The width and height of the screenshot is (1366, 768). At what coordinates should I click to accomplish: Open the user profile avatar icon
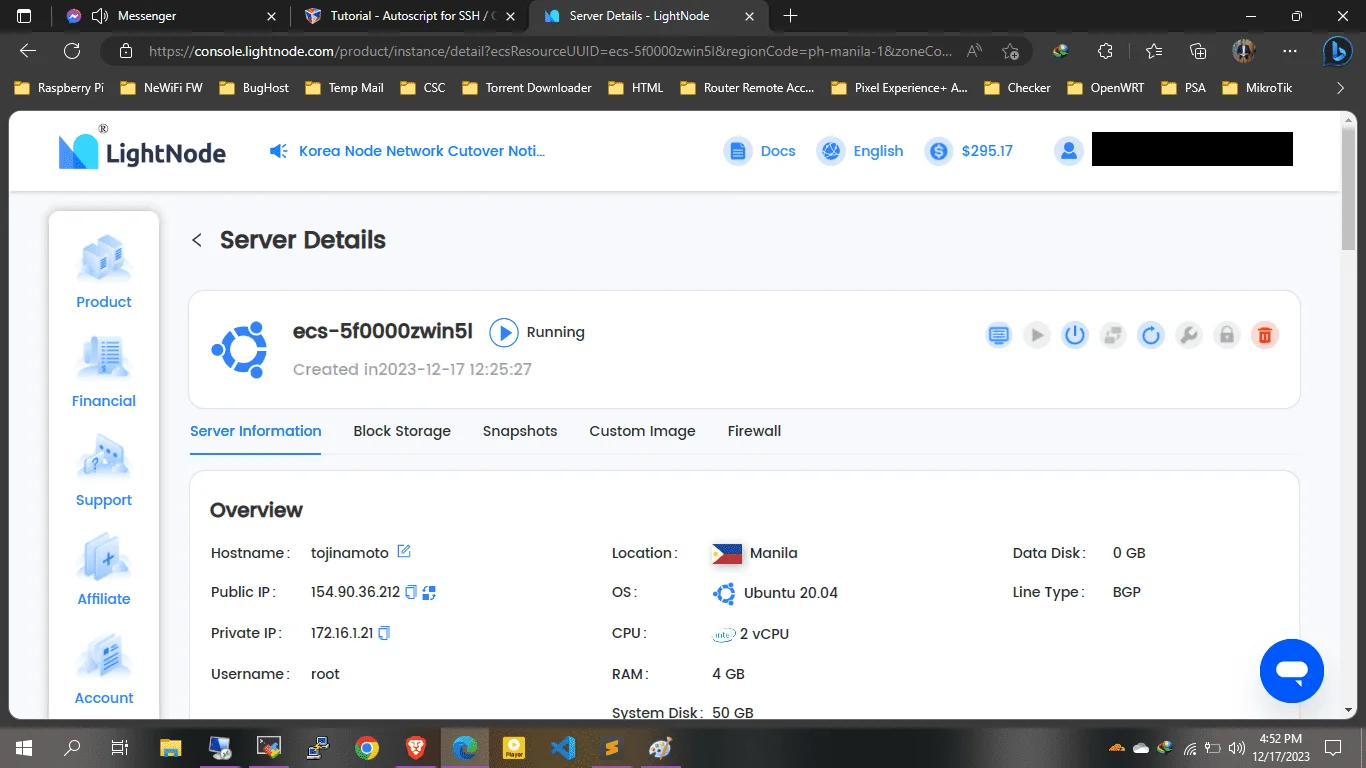point(1069,151)
